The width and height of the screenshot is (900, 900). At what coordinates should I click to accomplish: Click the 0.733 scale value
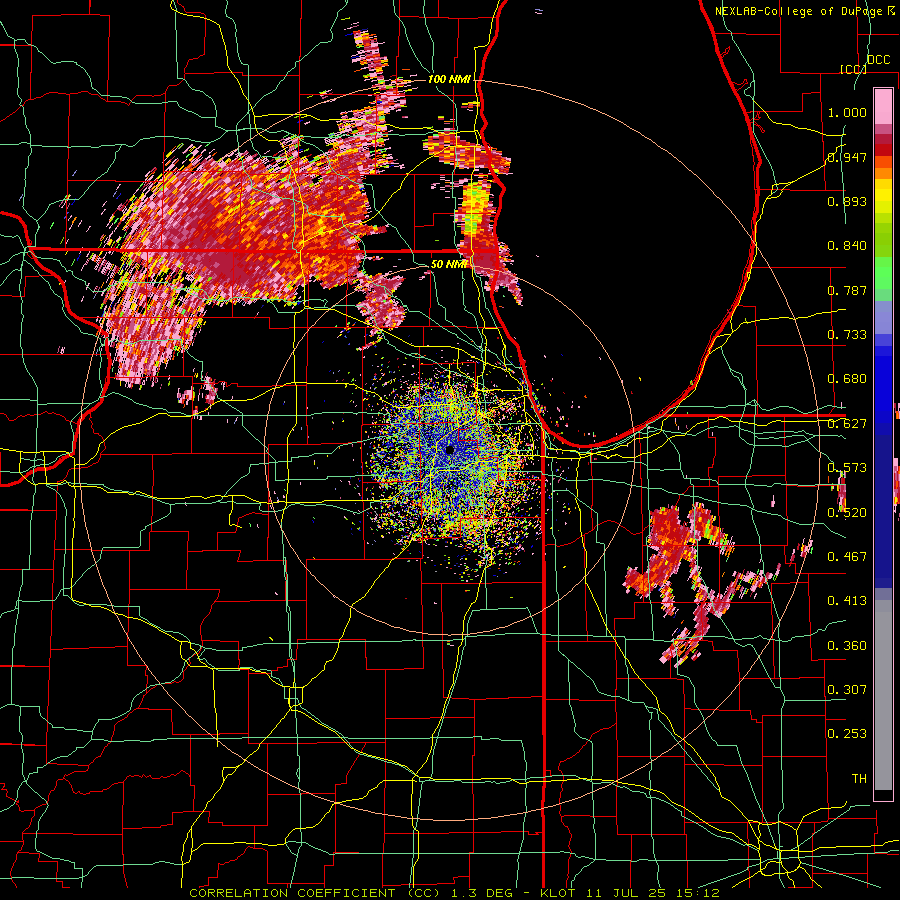pyautogui.click(x=847, y=335)
